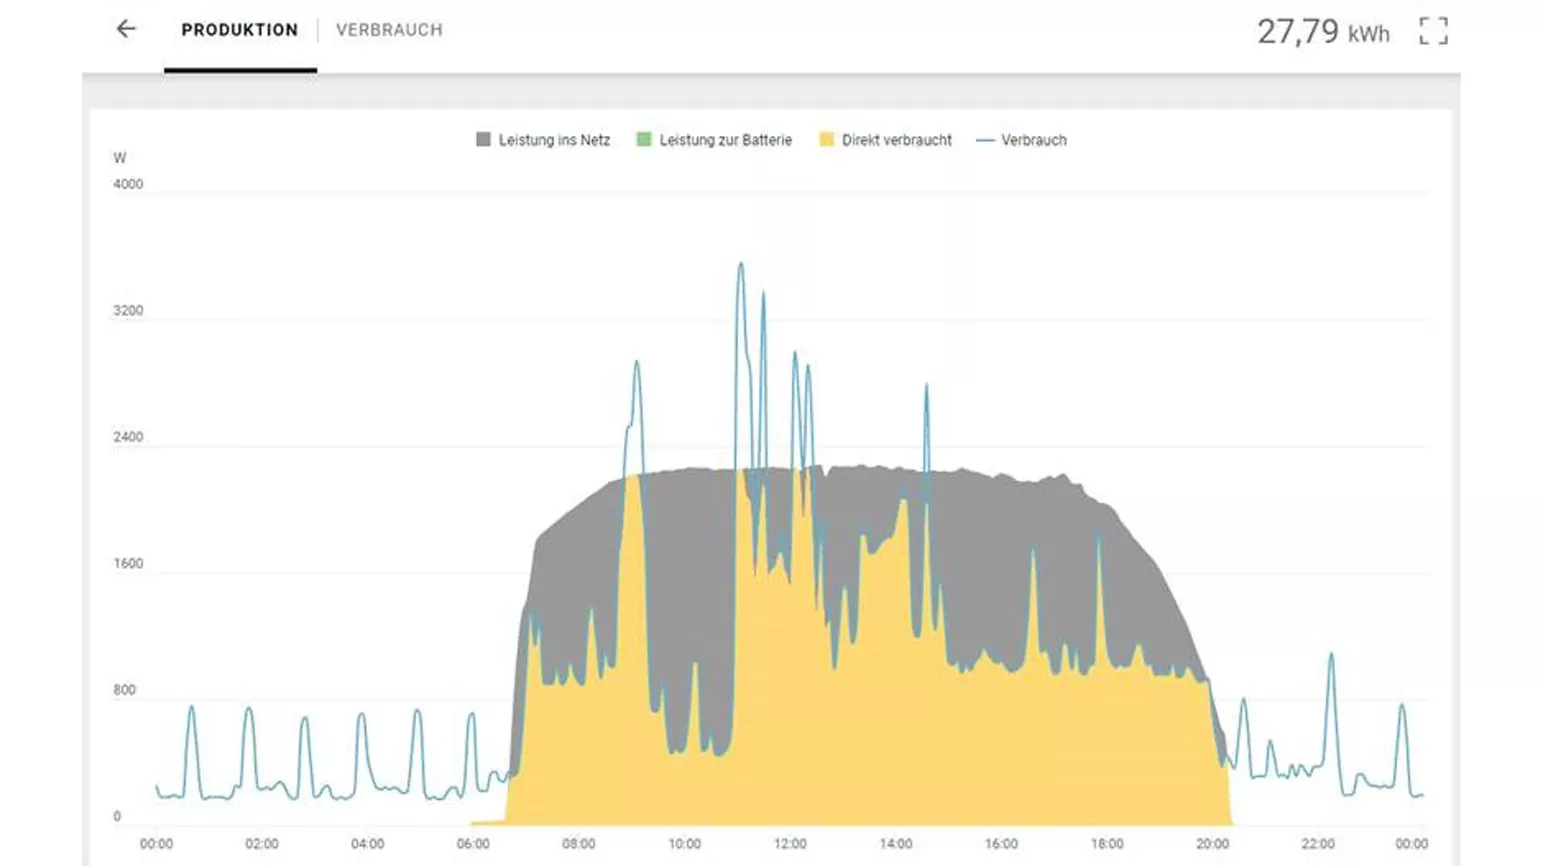Click the W unit label

point(120,158)
